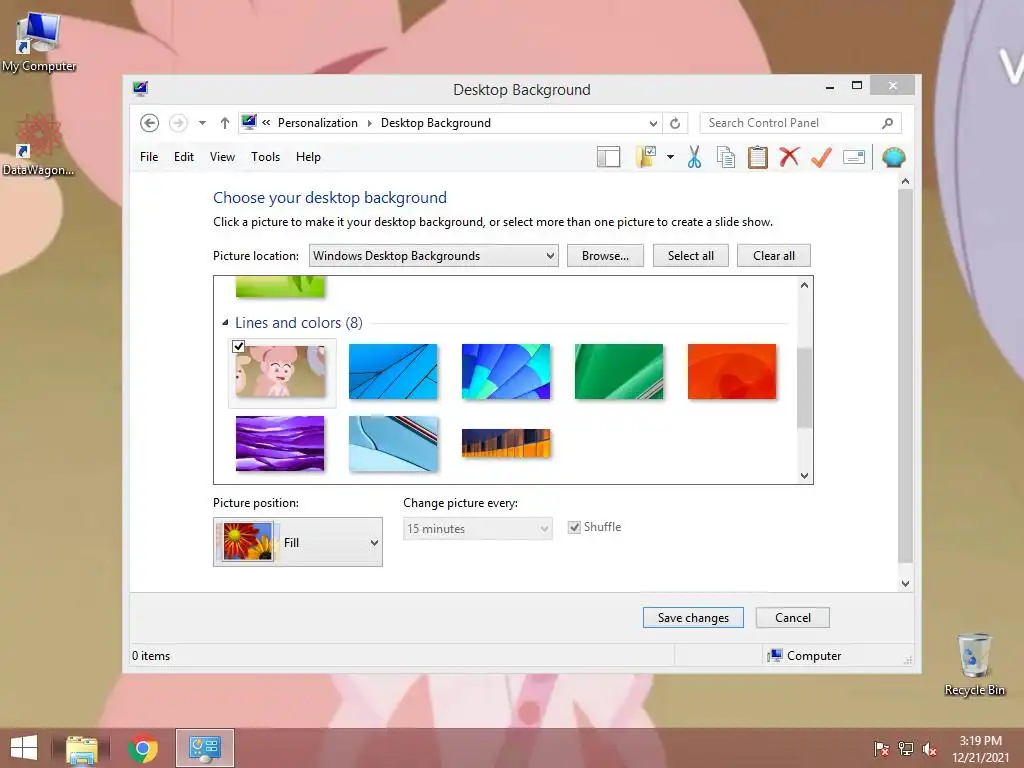Screen dimensions: 1024x768
Task: Open the Tools menu
Action: [x=265, y=157]
